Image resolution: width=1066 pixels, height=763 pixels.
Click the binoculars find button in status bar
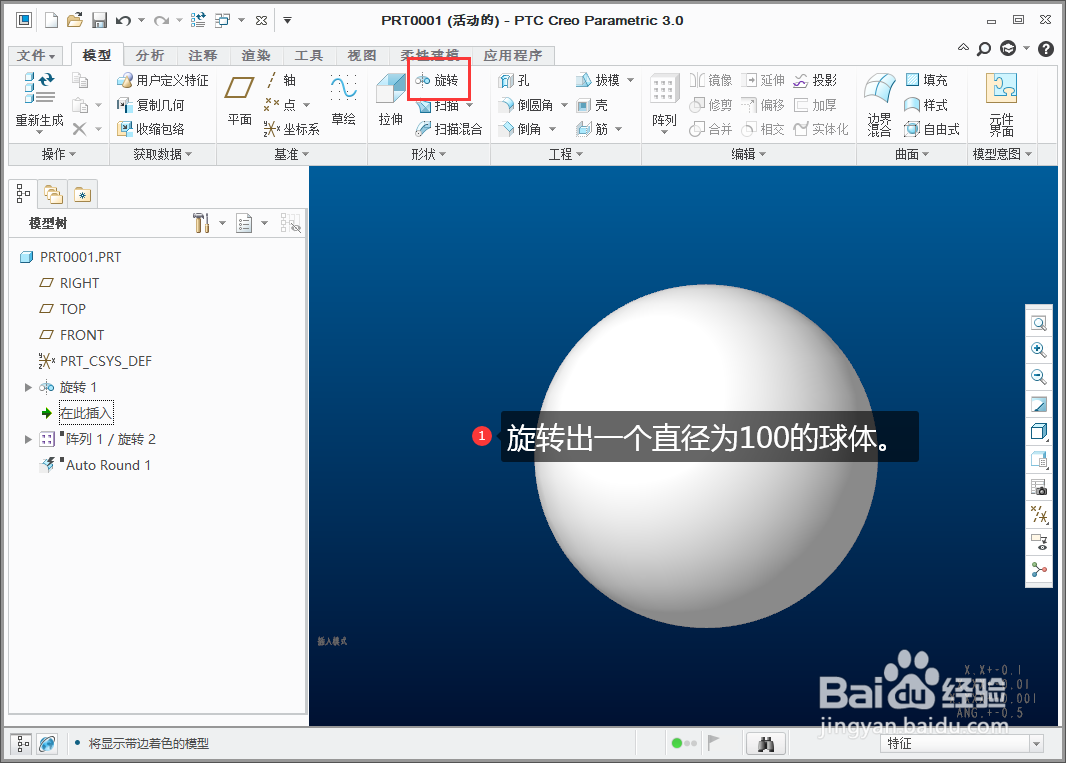tap(766, 744)
